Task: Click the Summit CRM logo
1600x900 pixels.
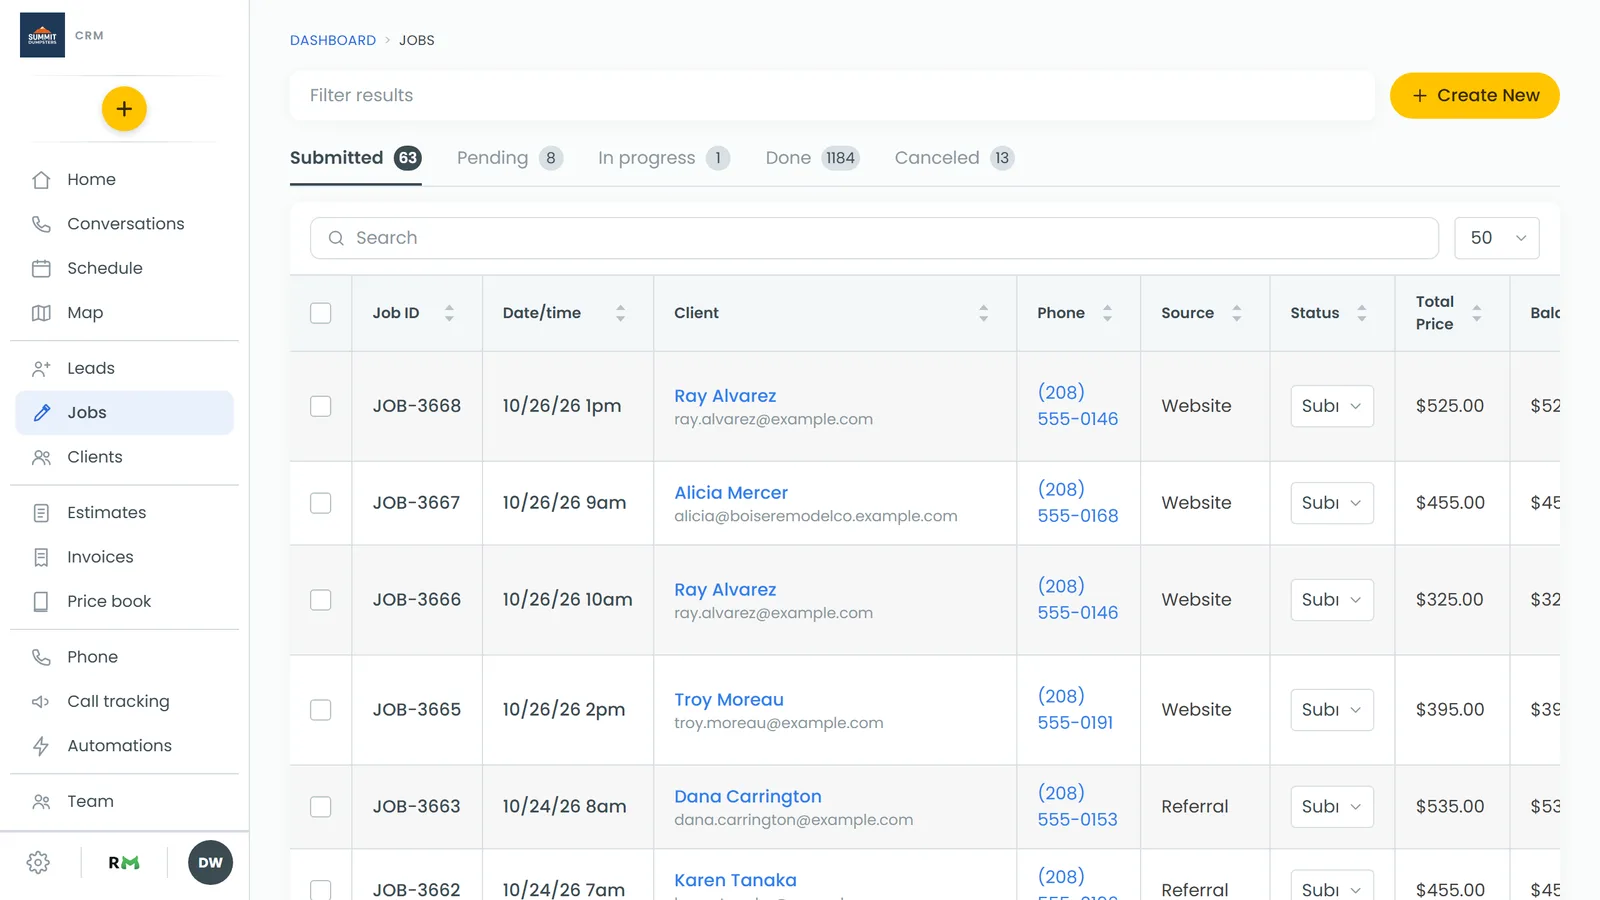Action: (x=42, y=35)
